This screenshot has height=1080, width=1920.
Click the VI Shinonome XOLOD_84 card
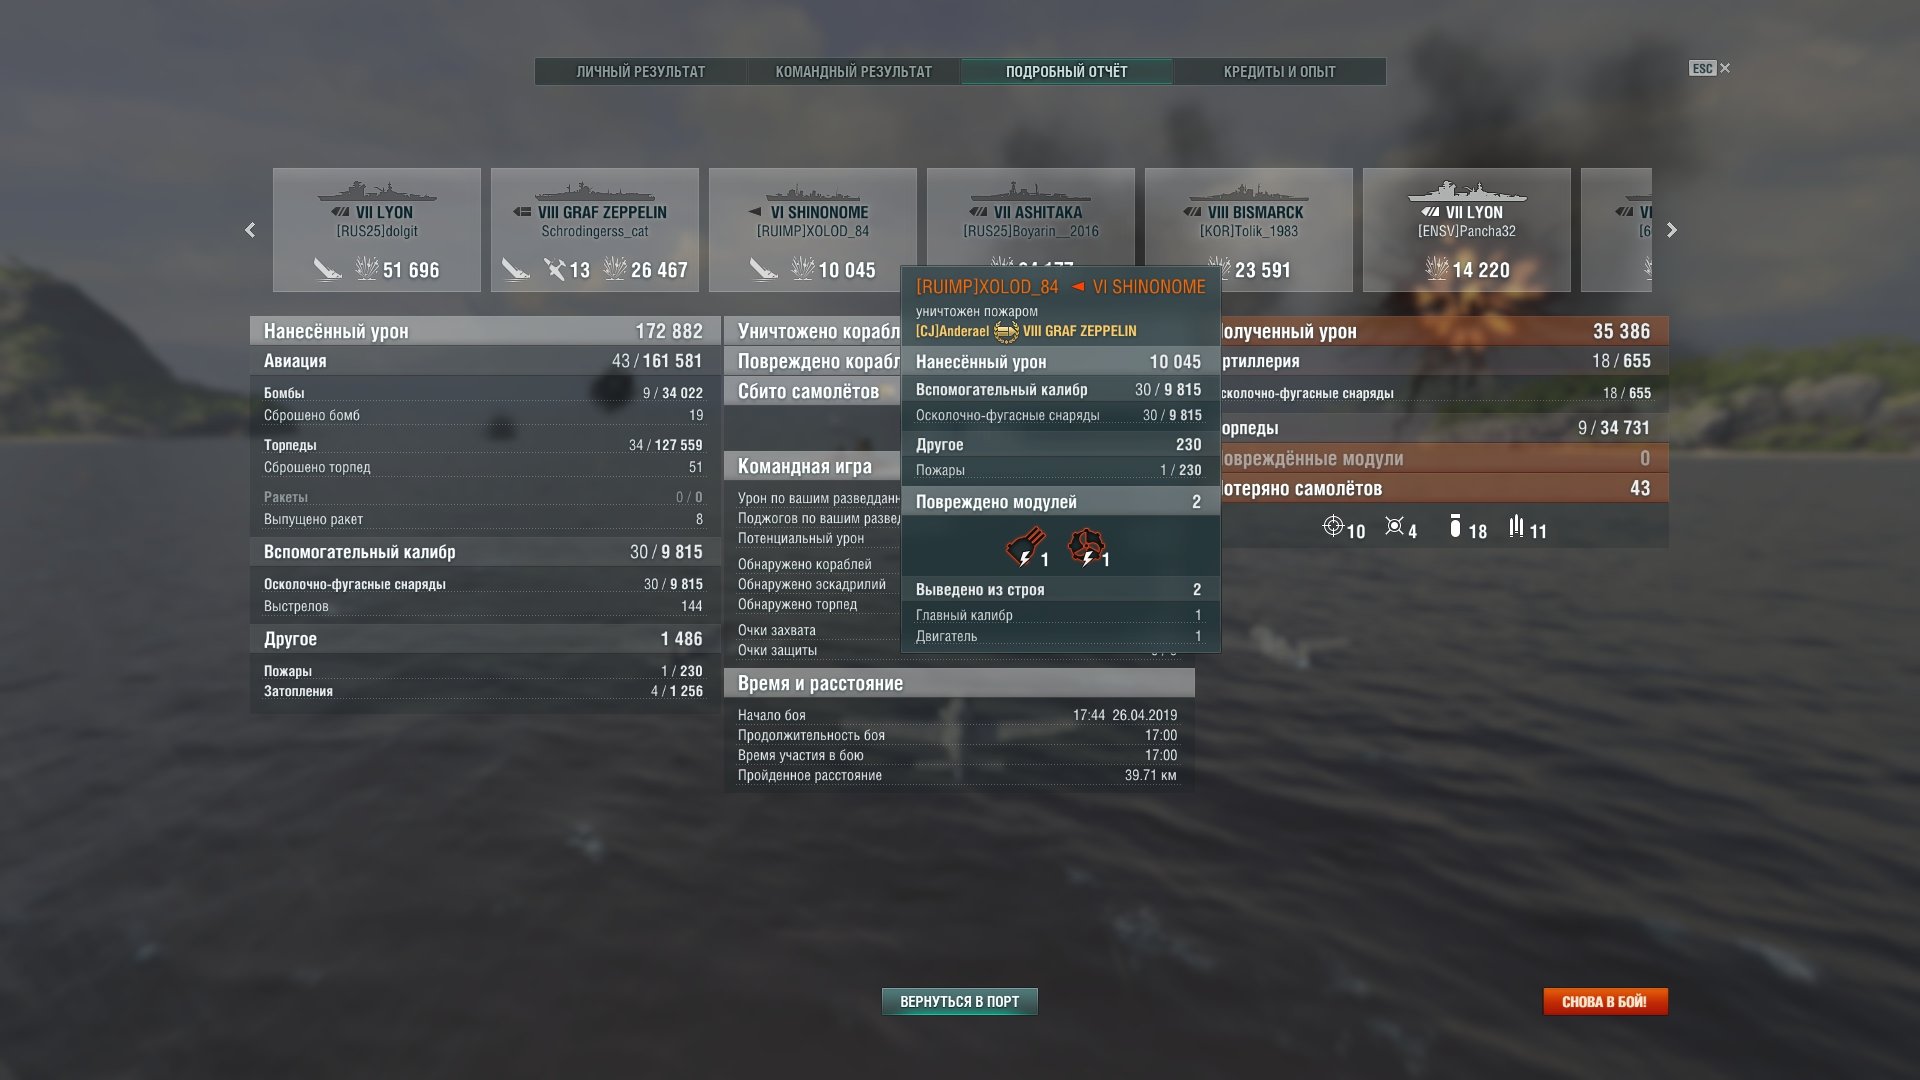point(813,230)
